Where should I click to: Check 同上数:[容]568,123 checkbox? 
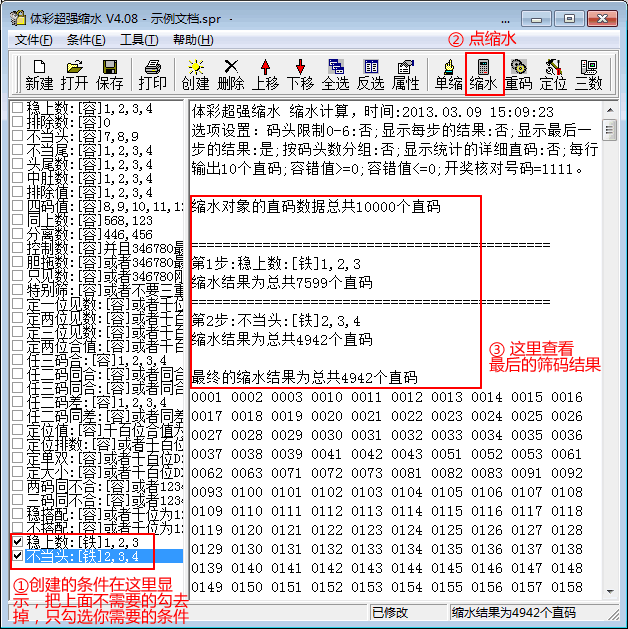click(17, 220)
